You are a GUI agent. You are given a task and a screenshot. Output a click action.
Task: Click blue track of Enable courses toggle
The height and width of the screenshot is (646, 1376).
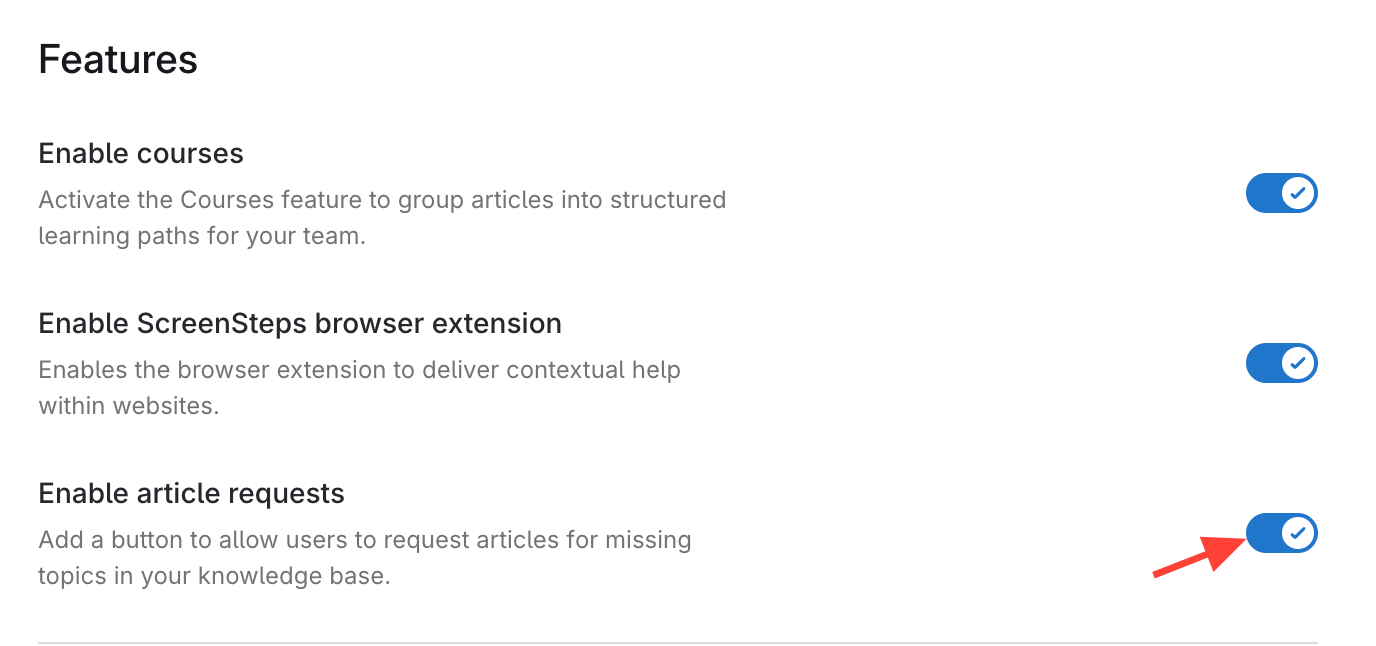pos(1262,193)
